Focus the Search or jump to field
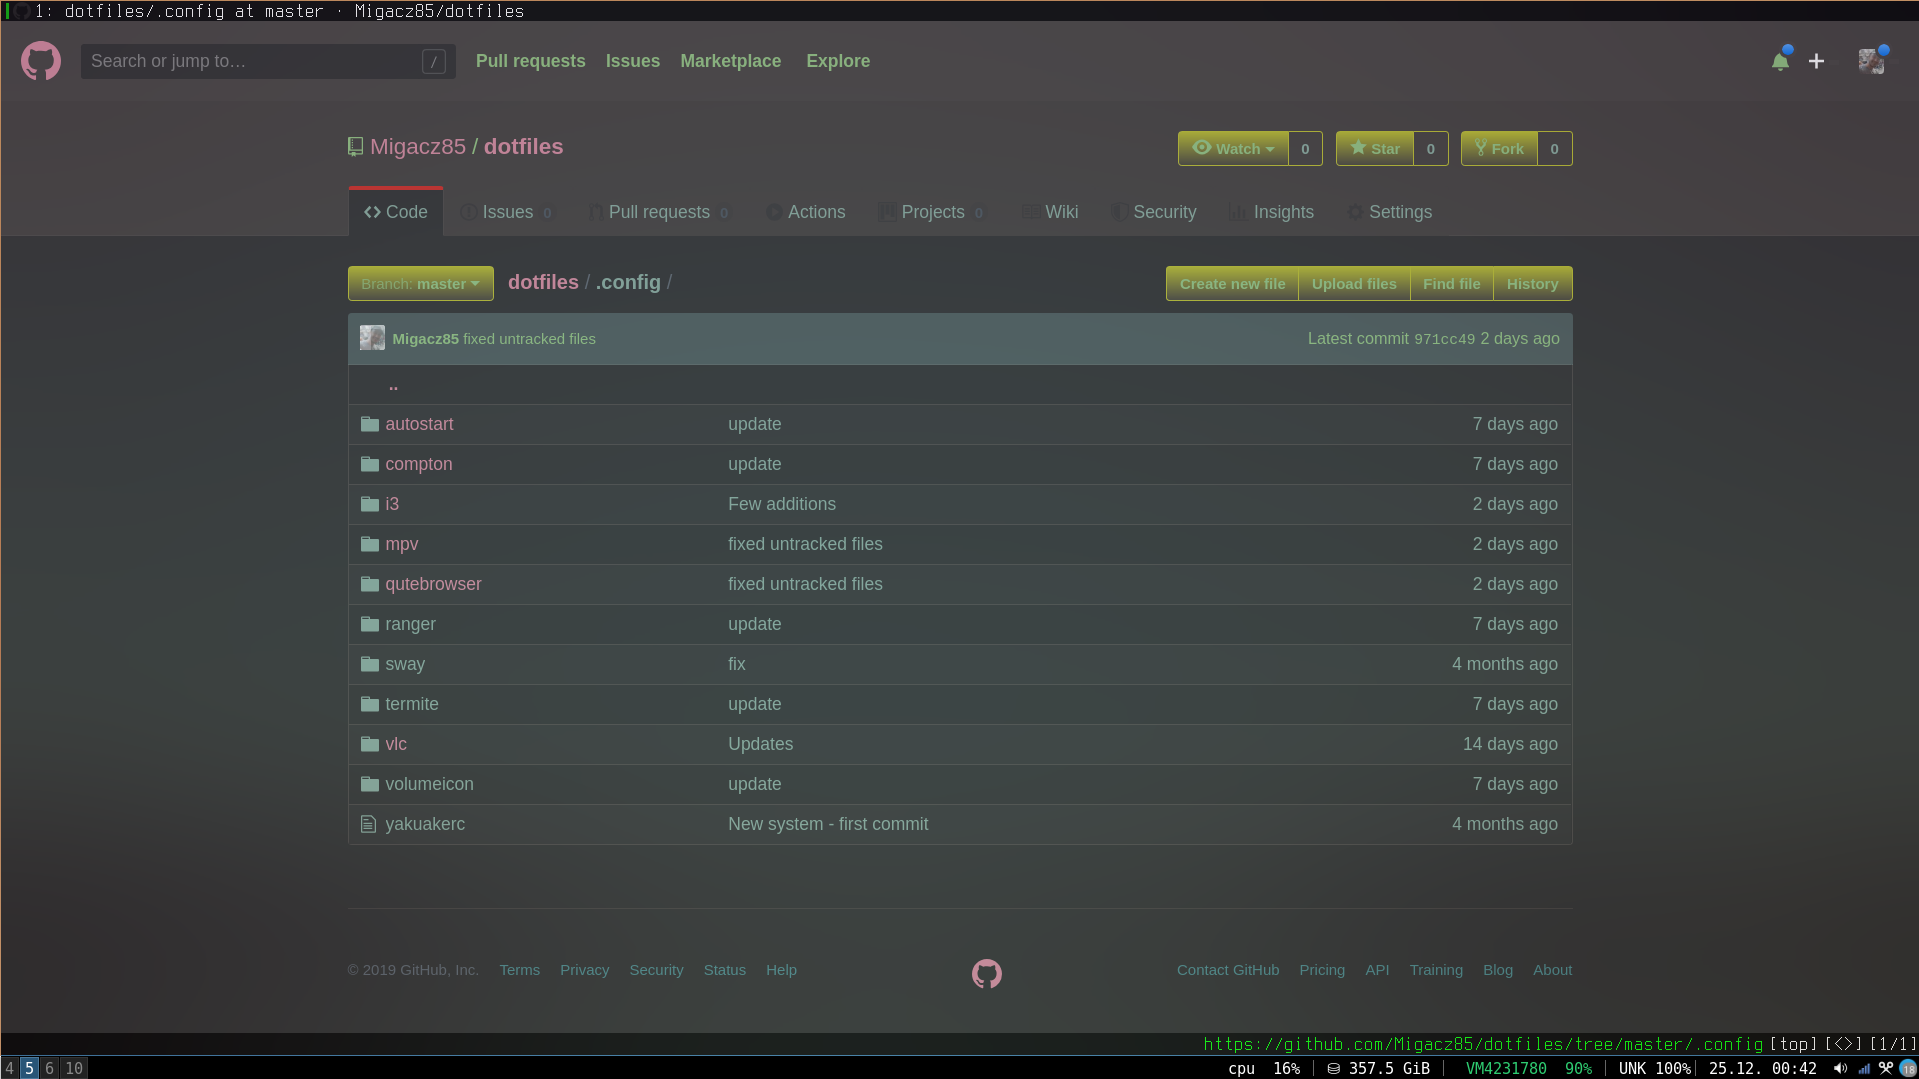This screenshot has width=1919, height=1079. (268, 61)
